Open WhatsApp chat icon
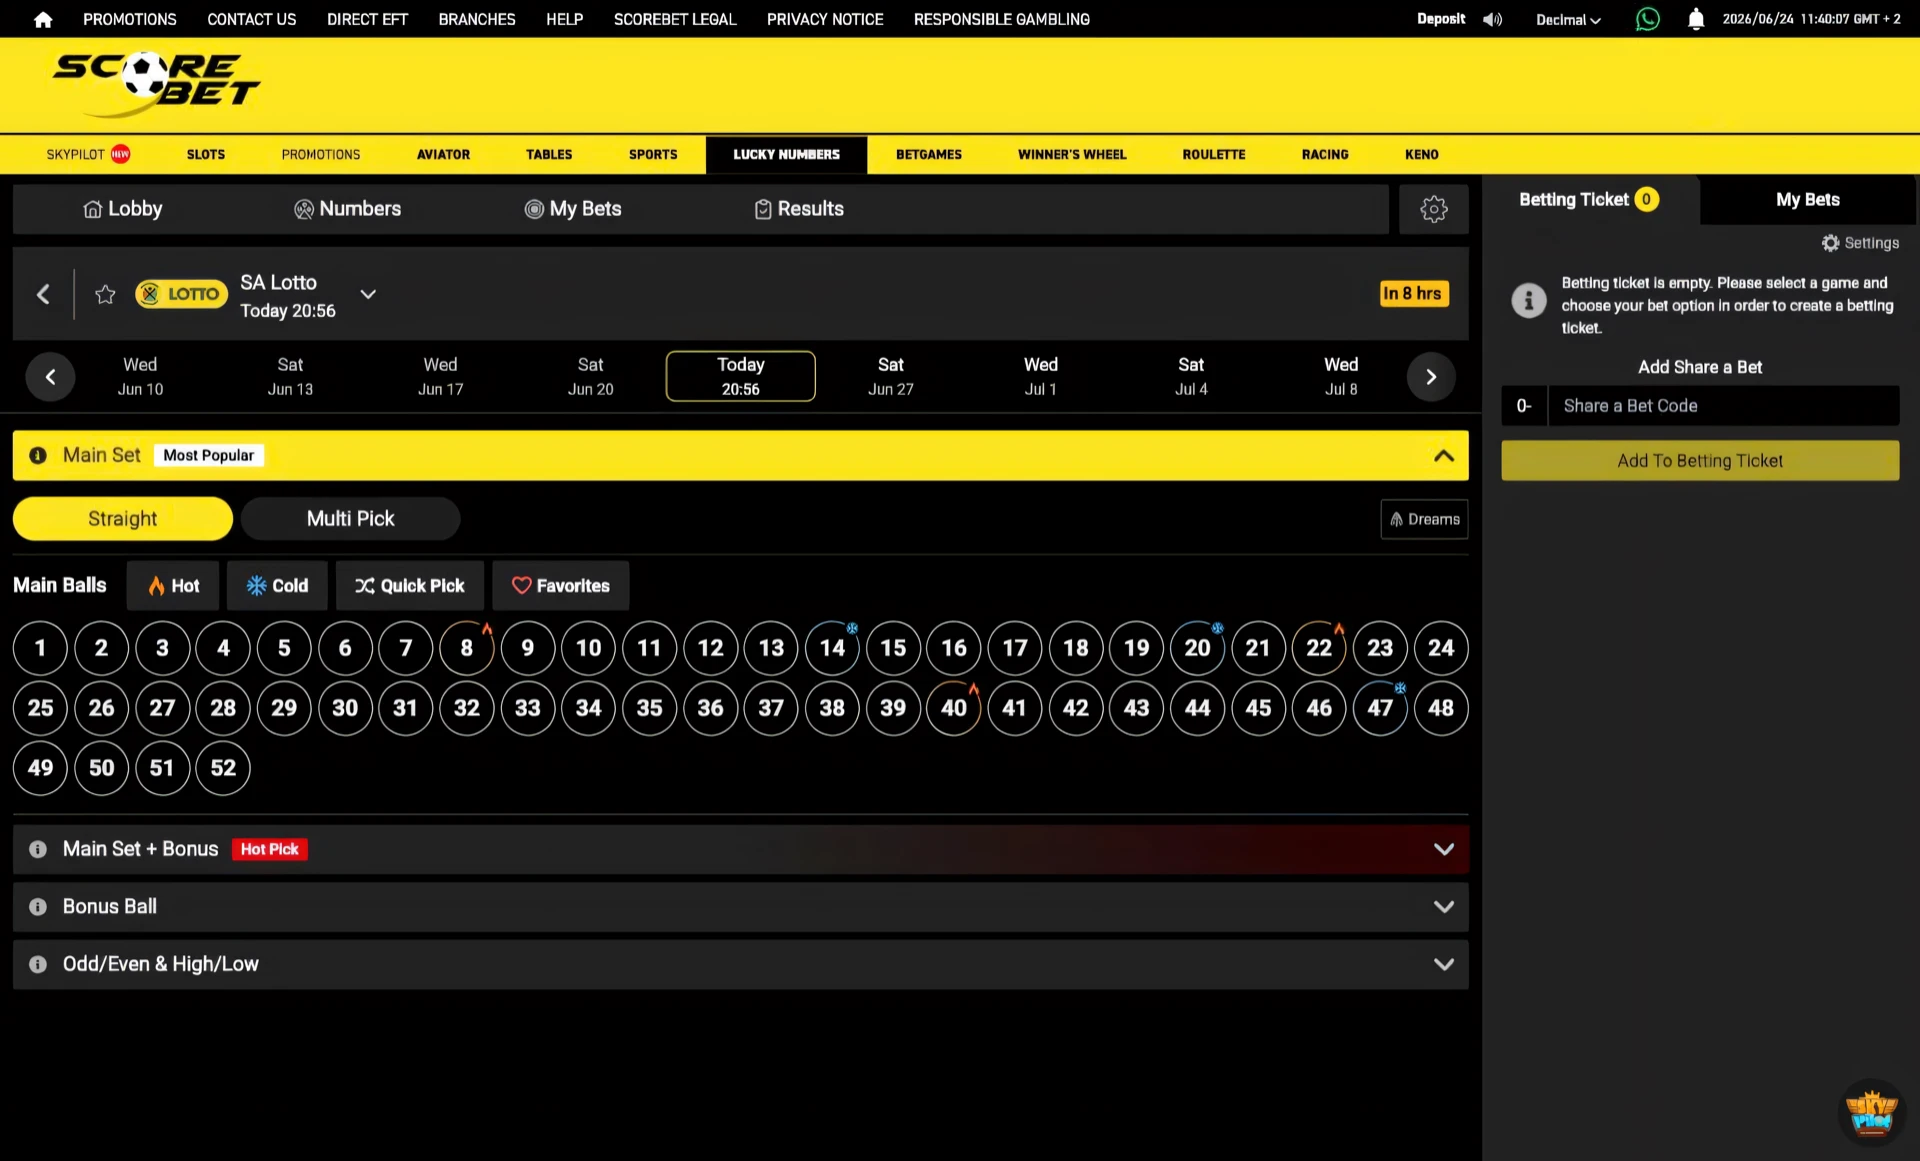The width and height of the screenshot is (1920, 1161). coord(1647,19)
